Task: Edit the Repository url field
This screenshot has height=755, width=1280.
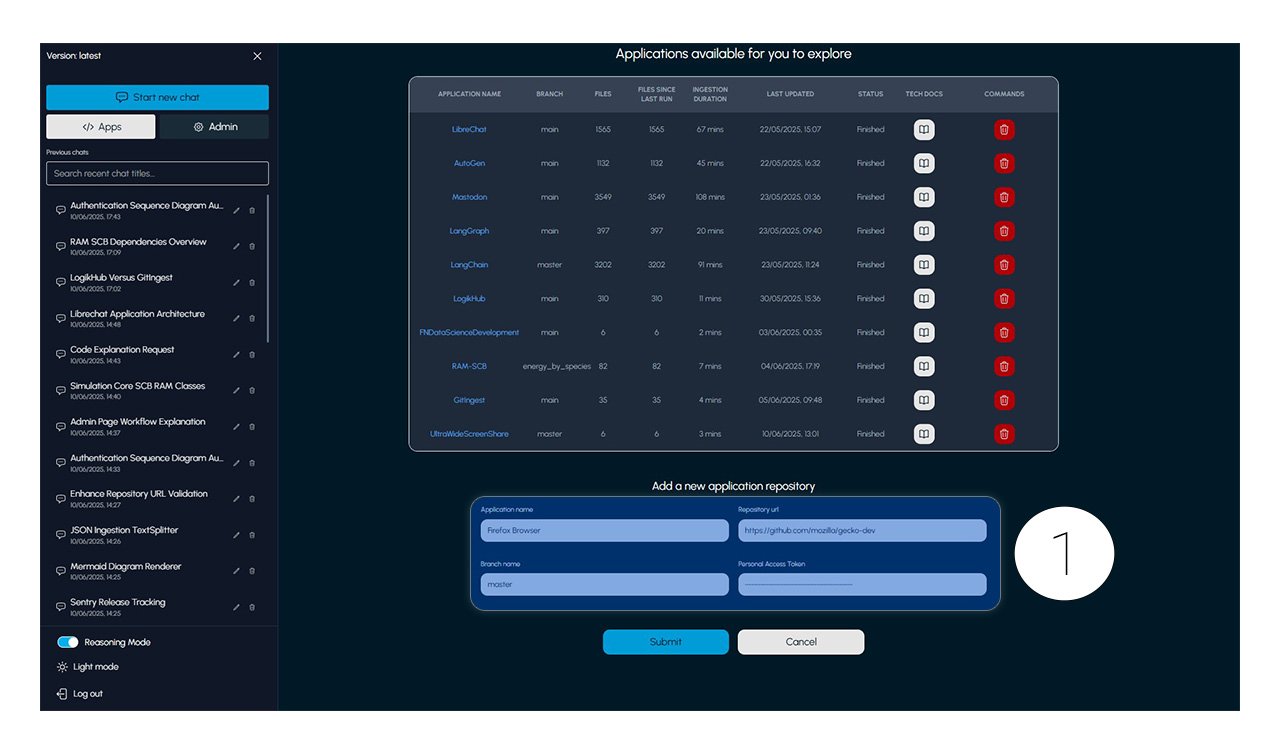Action: pos(862,530)
